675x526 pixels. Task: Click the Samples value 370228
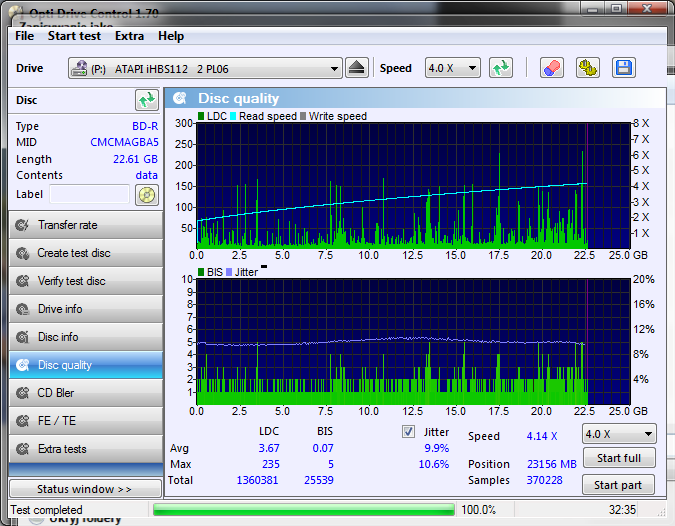pyautogui.click(x=544, y=480)
